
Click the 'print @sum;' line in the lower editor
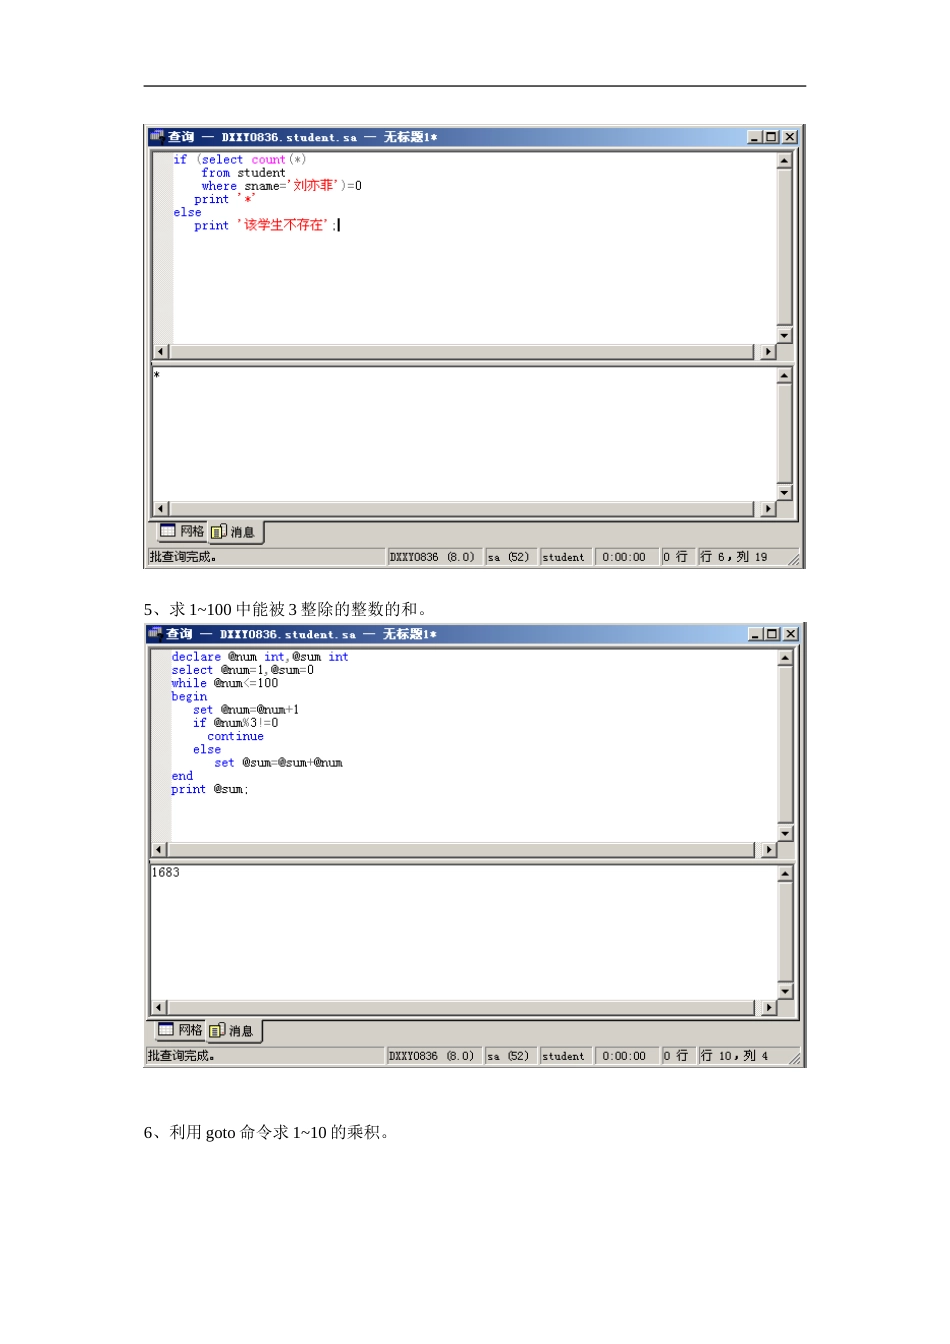[210, 789]
